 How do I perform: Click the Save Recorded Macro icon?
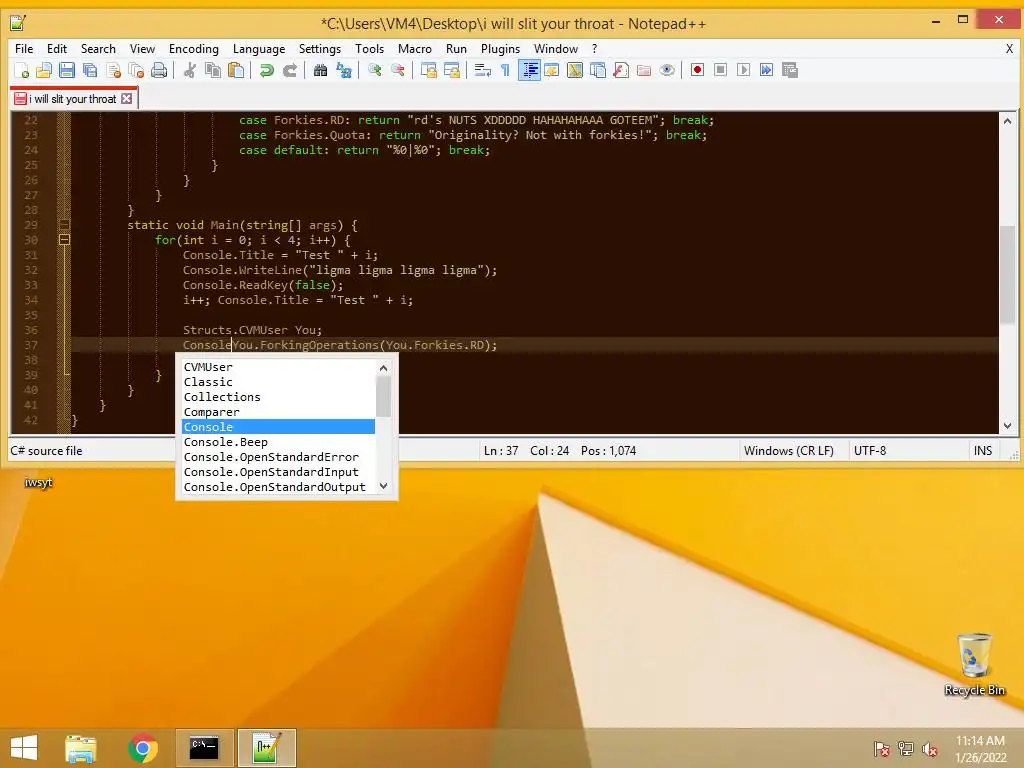click(x=790, y=70)
